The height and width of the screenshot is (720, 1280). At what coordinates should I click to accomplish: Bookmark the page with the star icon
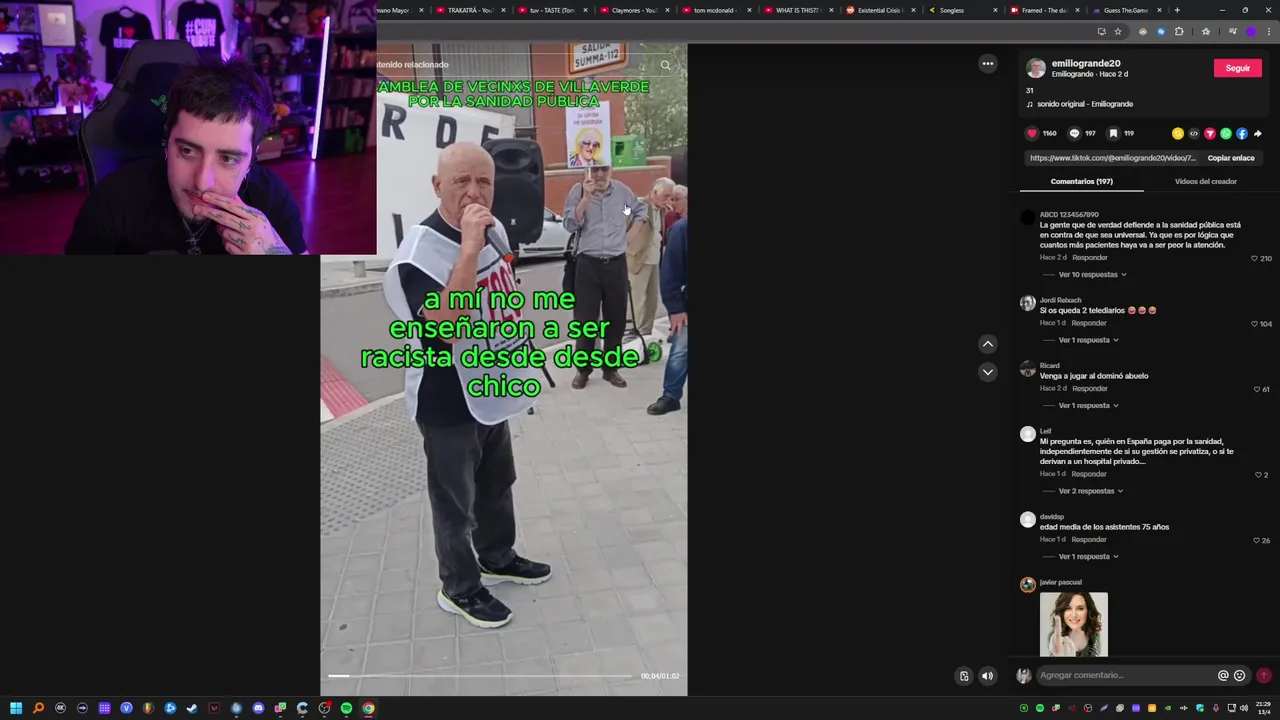point(1118,31)
